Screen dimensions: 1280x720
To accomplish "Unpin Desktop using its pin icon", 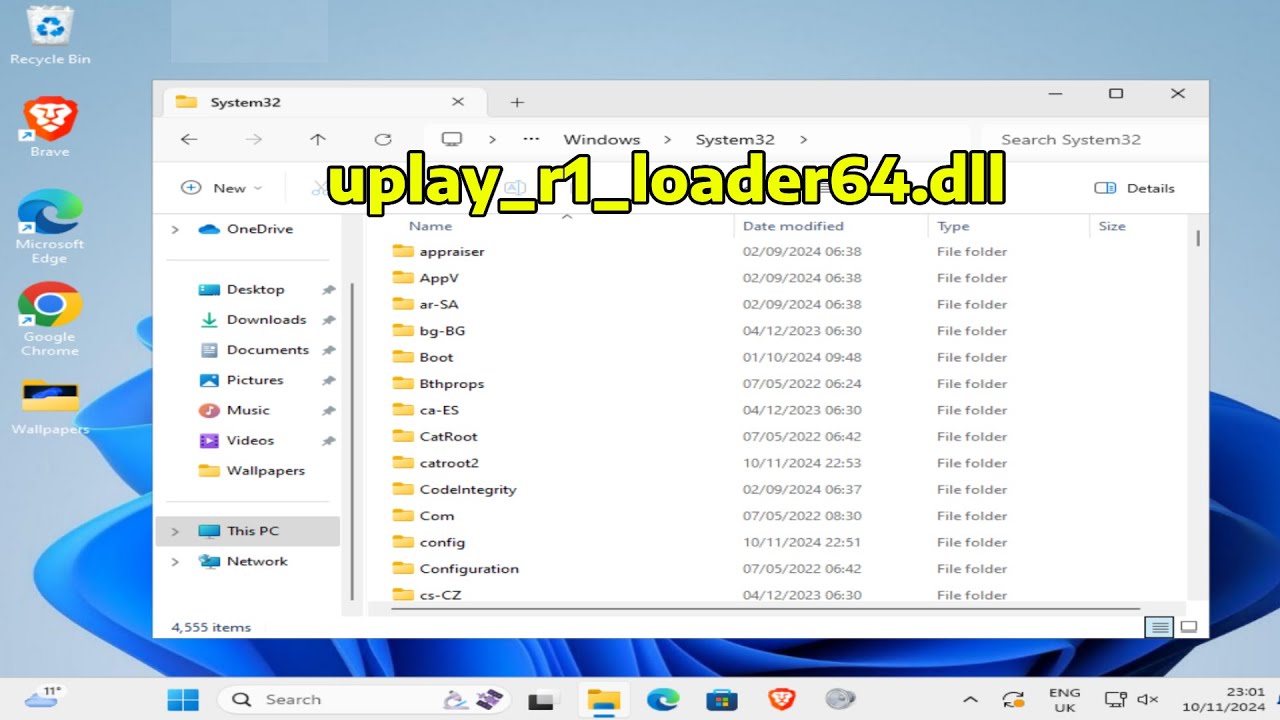I will 328,290.
